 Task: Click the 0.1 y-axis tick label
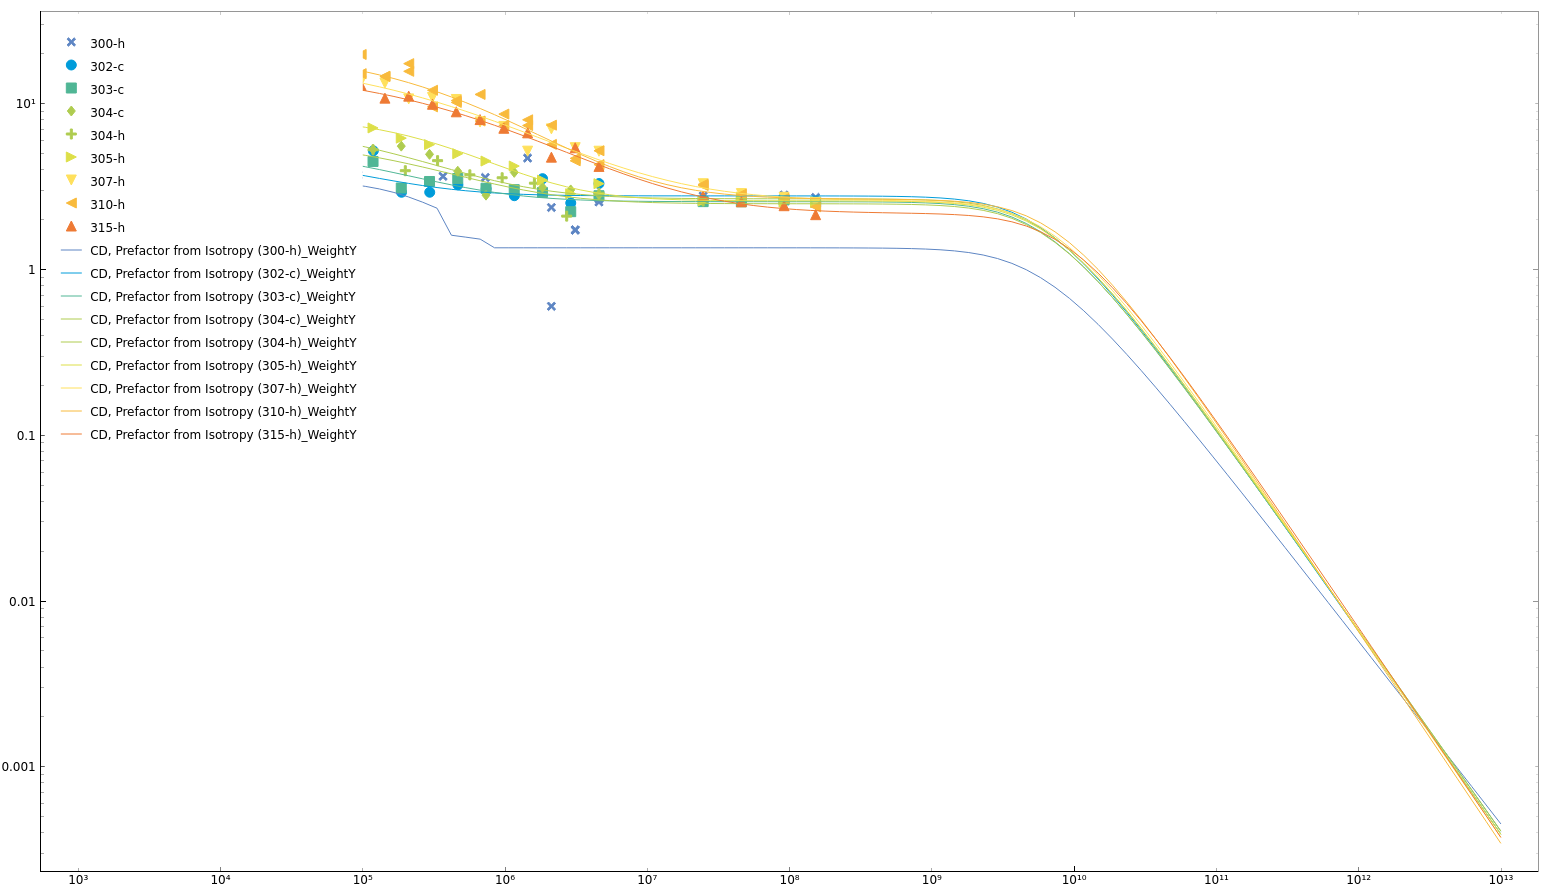click(24, 436)
